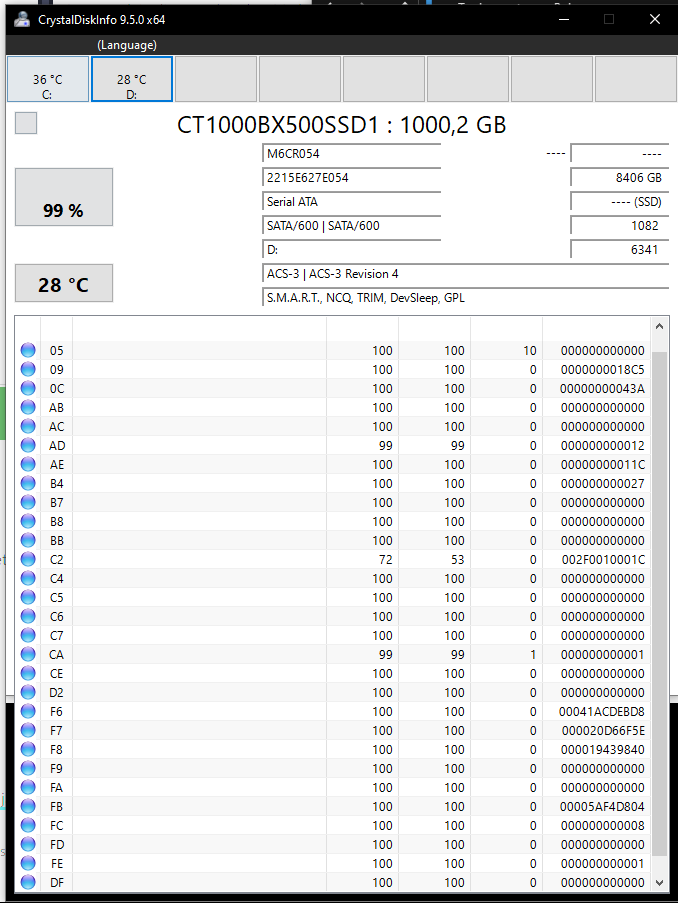Click status orb for attribute C6
Viewport: 678px width, 903px height.
coord(28,616)
